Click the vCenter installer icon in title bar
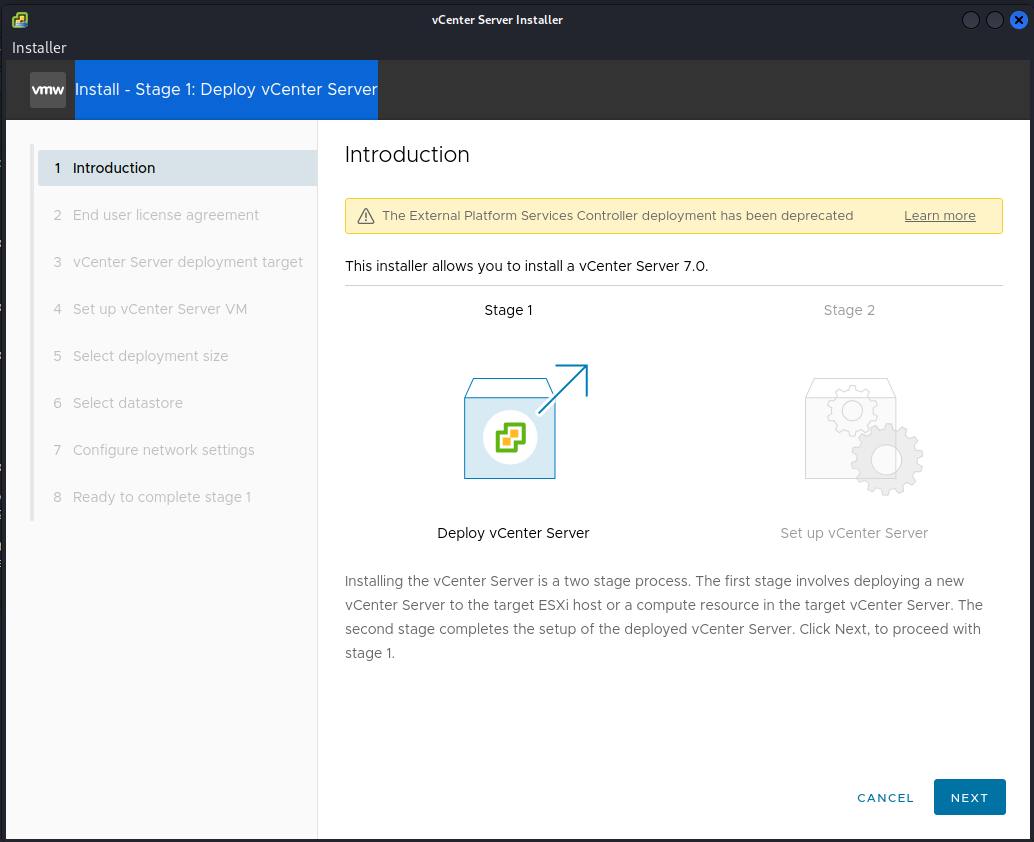 pos(20,20)
